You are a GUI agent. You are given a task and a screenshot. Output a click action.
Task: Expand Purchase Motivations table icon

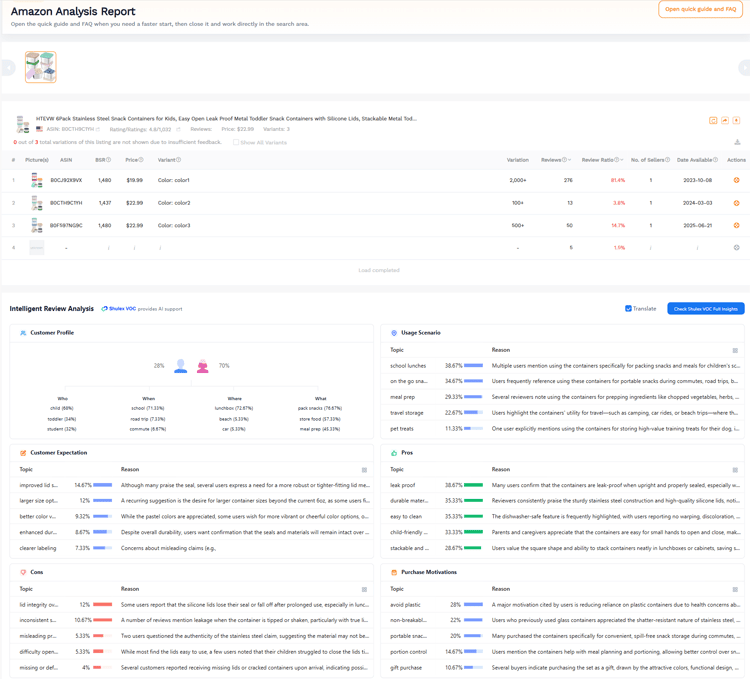[735, 590]
